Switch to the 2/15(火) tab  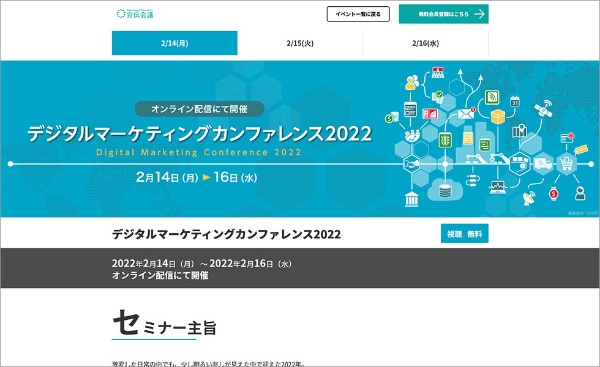(x=300, y=43)
